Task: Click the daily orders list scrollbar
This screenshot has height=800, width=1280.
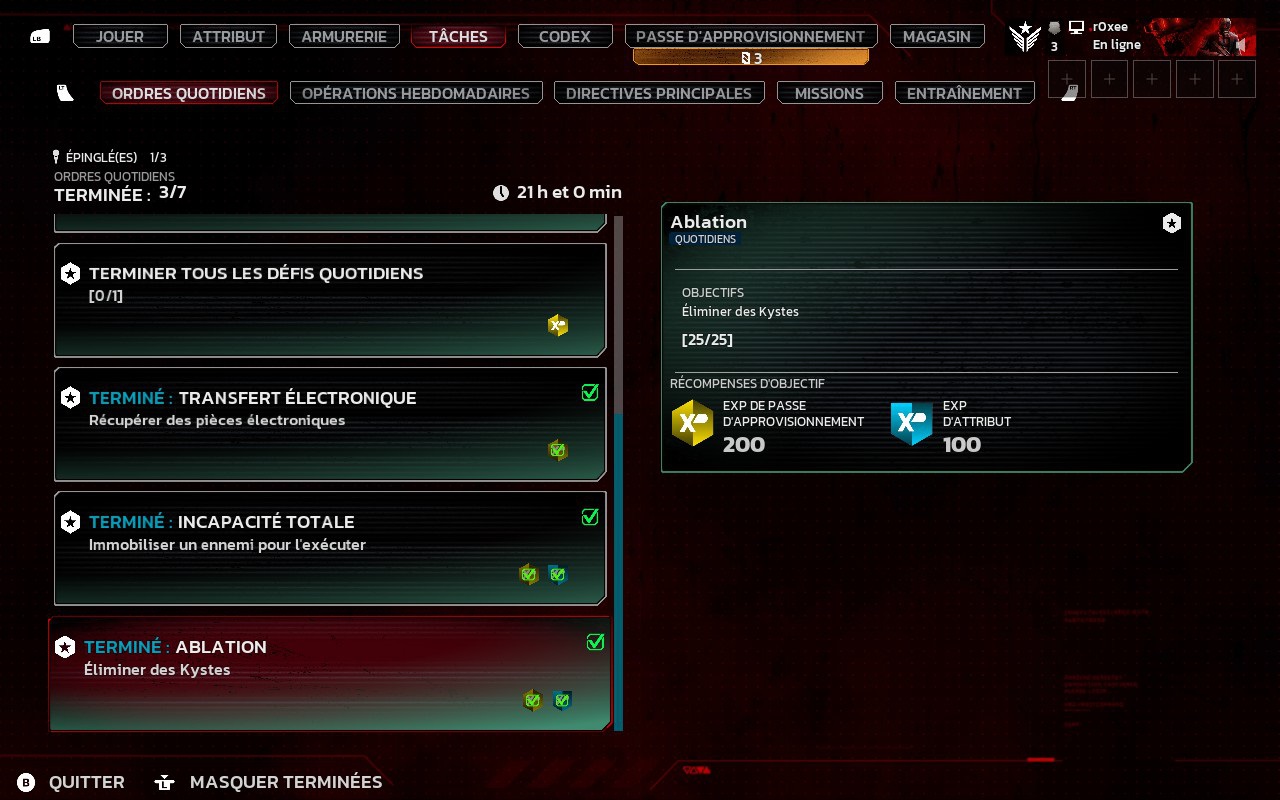Action: point(618,472)
